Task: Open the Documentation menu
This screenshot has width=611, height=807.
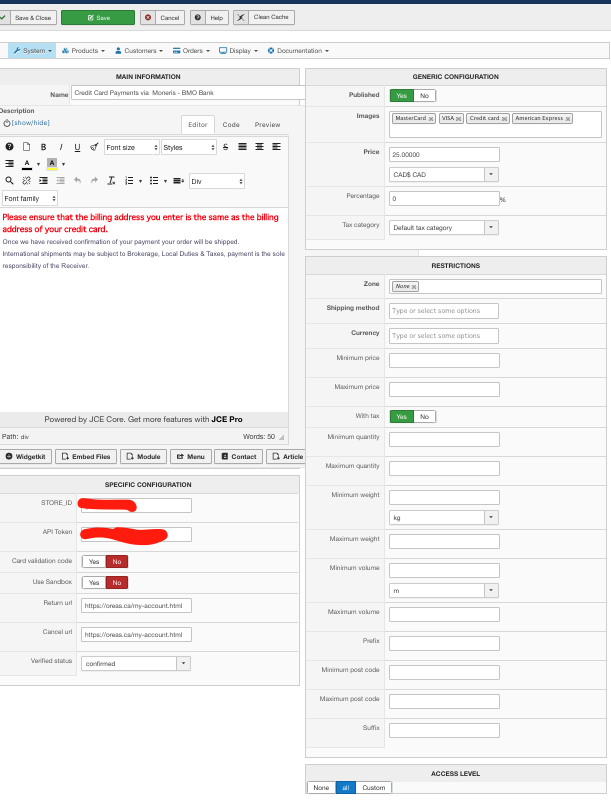Action: point(298,50)
